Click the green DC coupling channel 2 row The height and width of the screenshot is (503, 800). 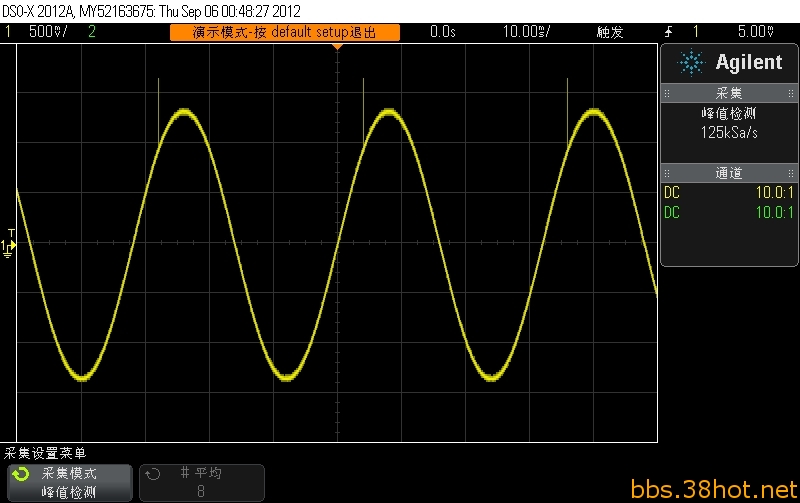729,212
